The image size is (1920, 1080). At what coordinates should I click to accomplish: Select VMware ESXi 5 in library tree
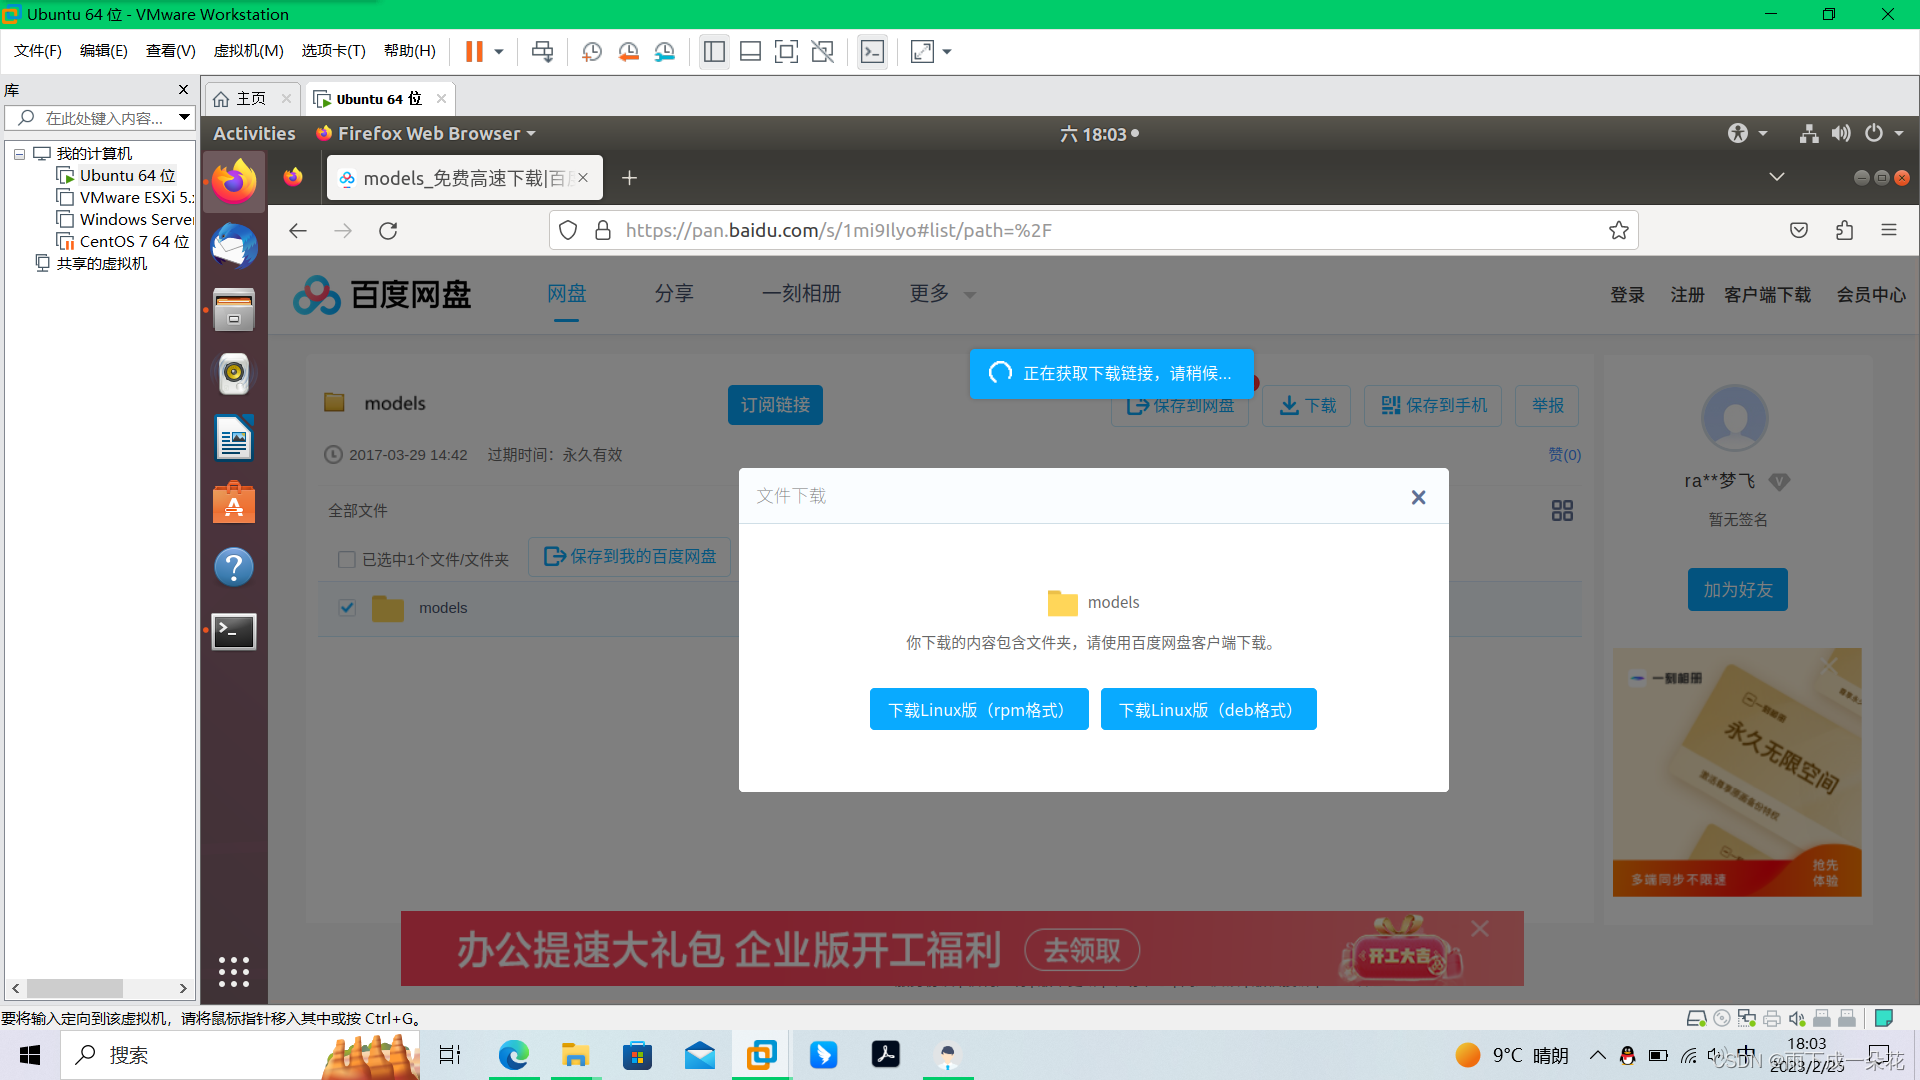click(x=125, y=197)
